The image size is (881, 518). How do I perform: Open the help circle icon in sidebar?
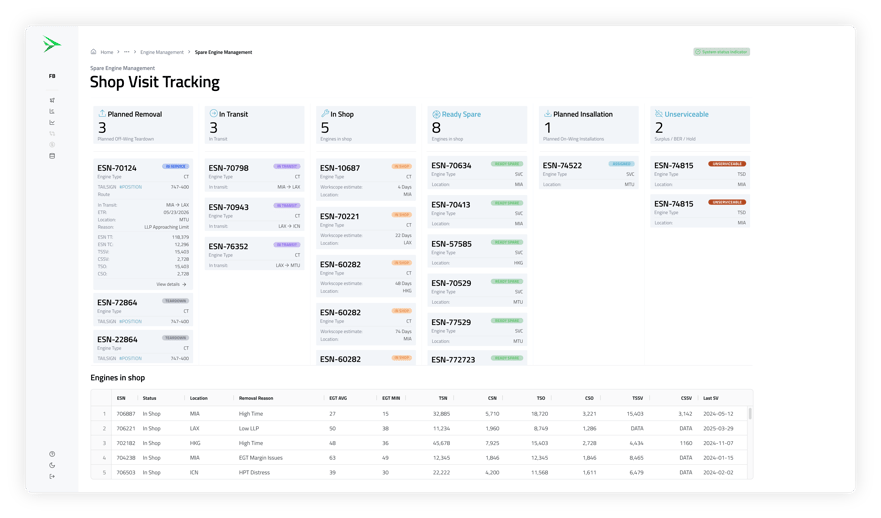[52, 454]
